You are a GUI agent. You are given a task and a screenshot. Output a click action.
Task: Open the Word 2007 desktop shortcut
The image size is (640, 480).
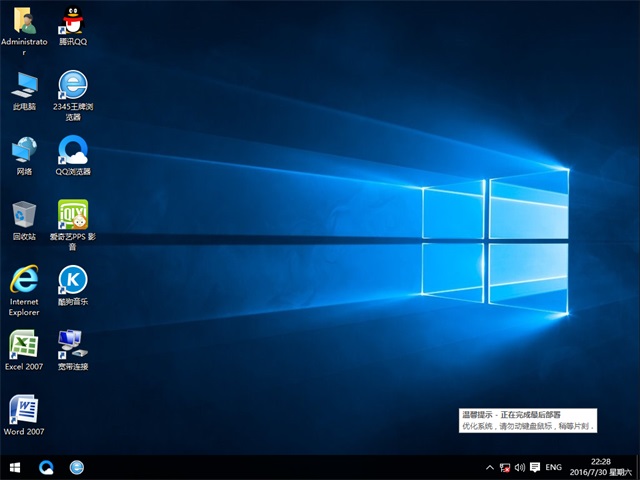[x=24, y=410]
